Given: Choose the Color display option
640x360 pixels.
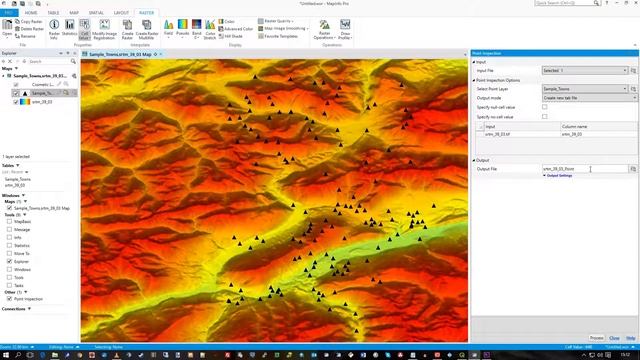Looking at the screenshot, I should click(x=227, y=21).
